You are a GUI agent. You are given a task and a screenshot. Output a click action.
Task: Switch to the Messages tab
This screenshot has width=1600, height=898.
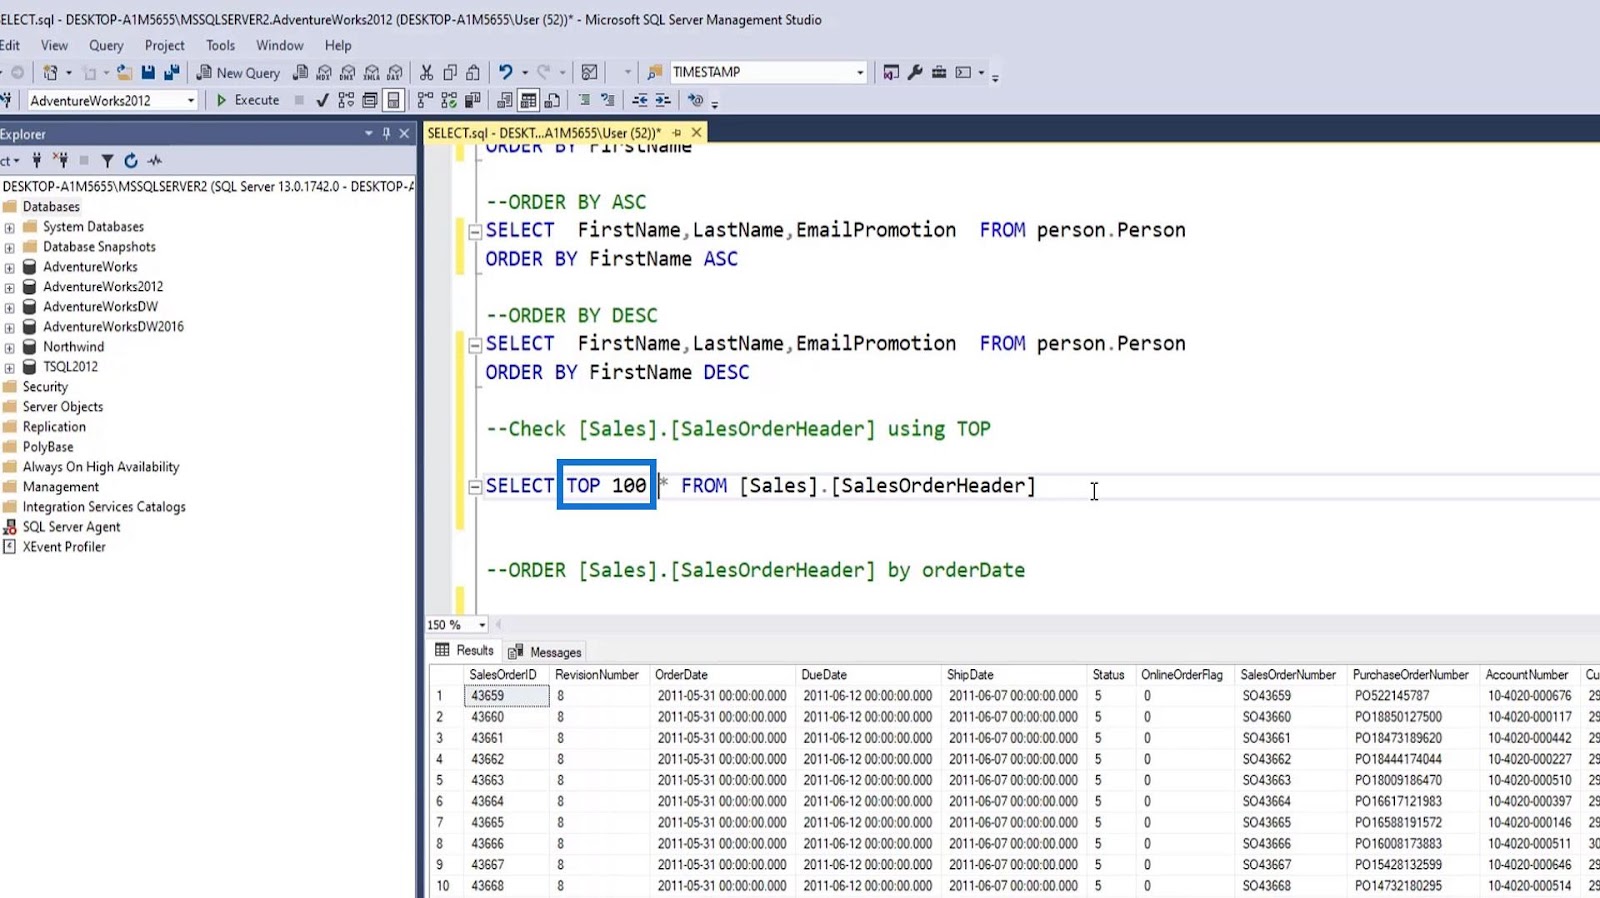pos(545,652)
